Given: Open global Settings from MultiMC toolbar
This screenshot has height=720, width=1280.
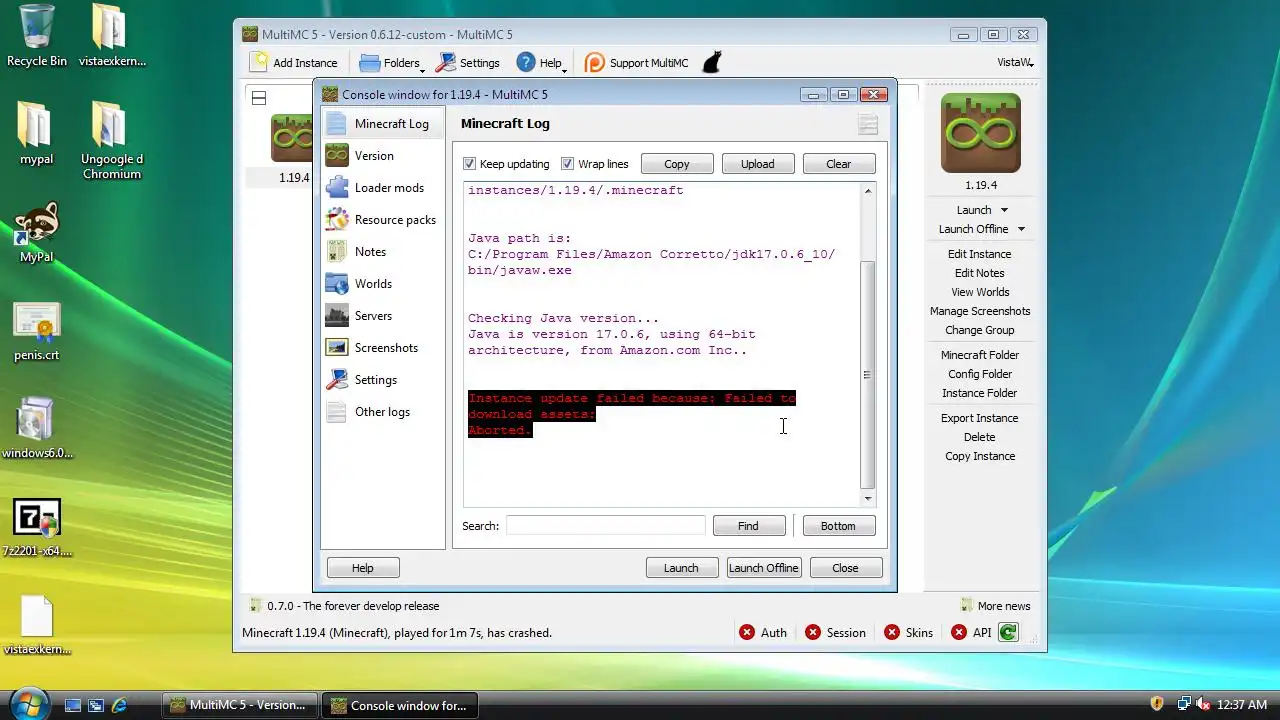Looking at the screenshot, I should pos(468,63).
